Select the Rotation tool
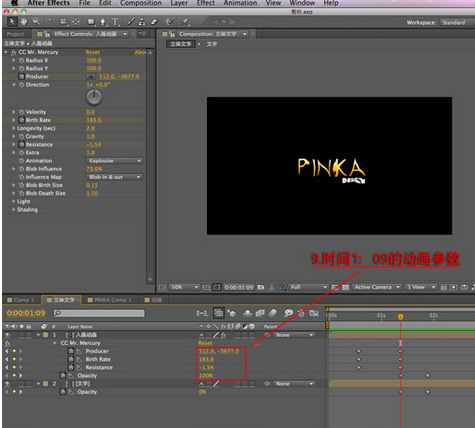This screenshot has width=475, height=428. pos(51,22)
